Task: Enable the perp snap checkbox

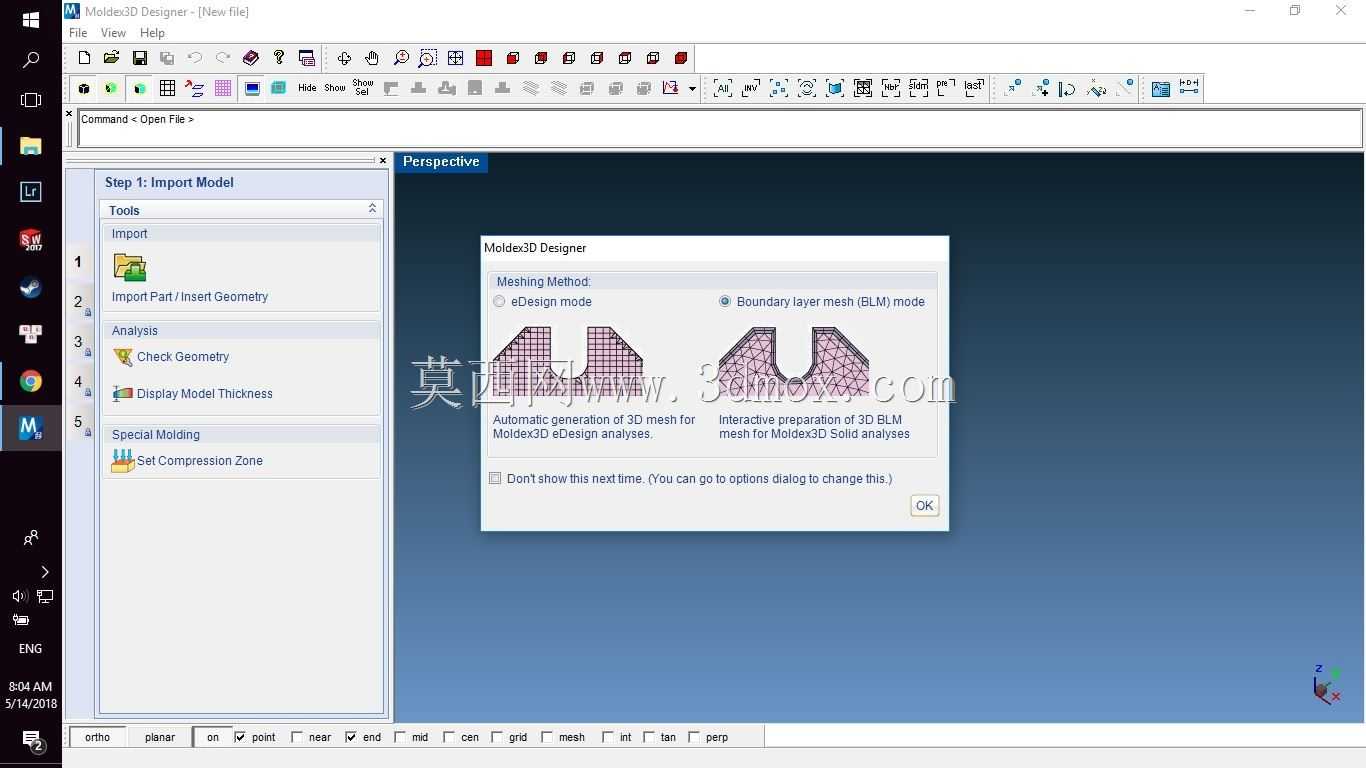Action: (694, 737)
